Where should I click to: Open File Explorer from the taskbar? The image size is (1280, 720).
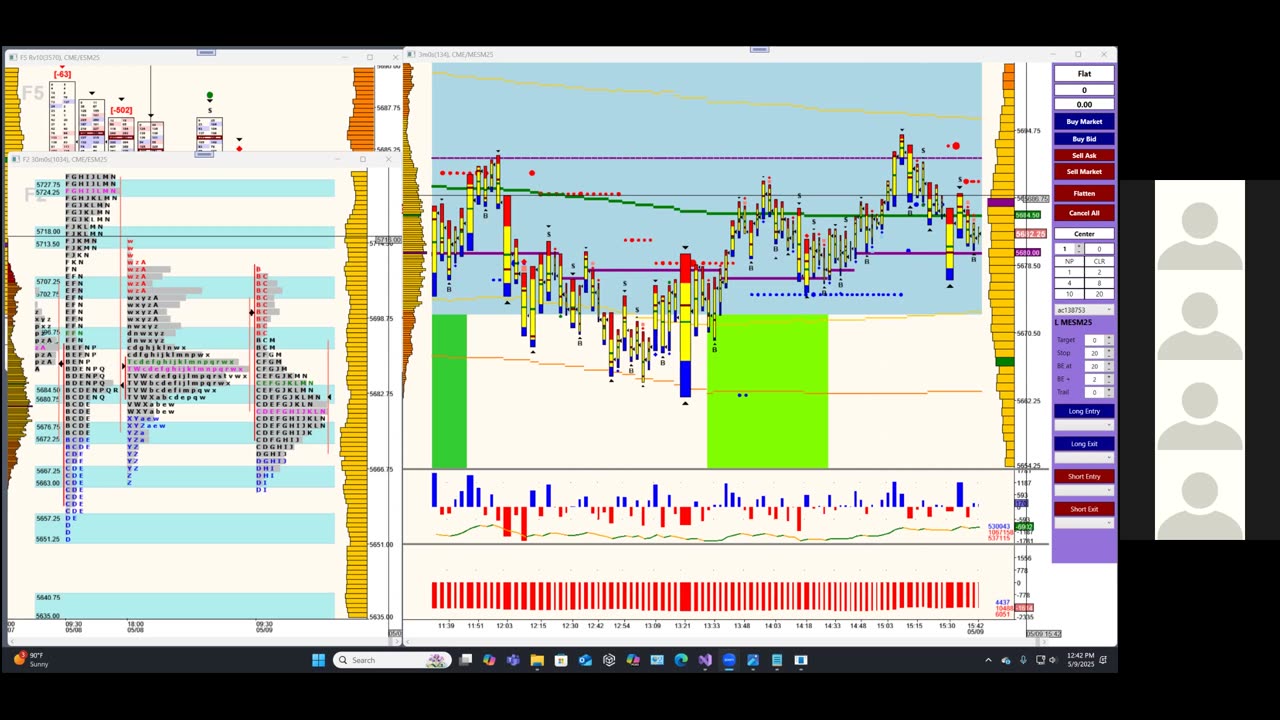point(537,660)
